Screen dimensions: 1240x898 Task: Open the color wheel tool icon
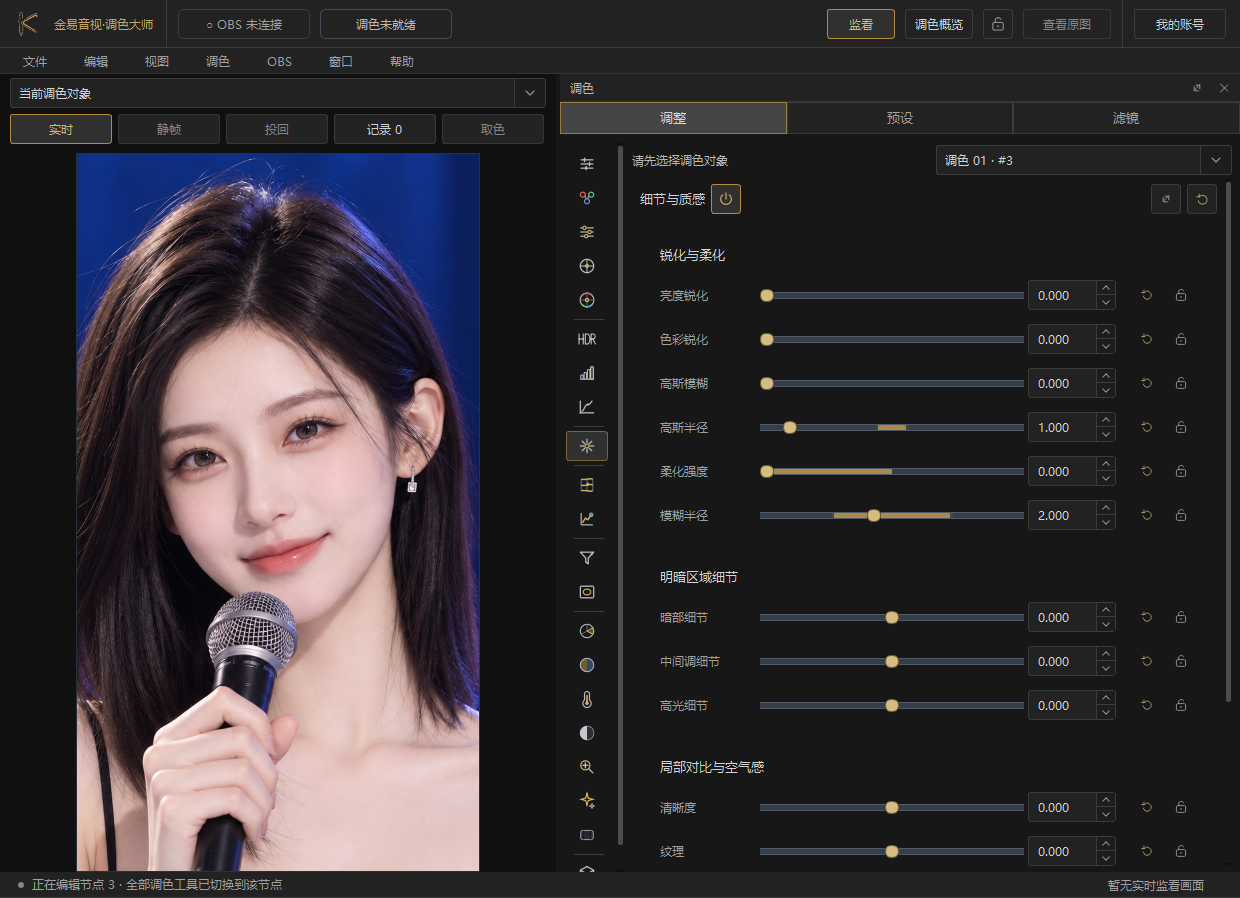pos(587,300)
